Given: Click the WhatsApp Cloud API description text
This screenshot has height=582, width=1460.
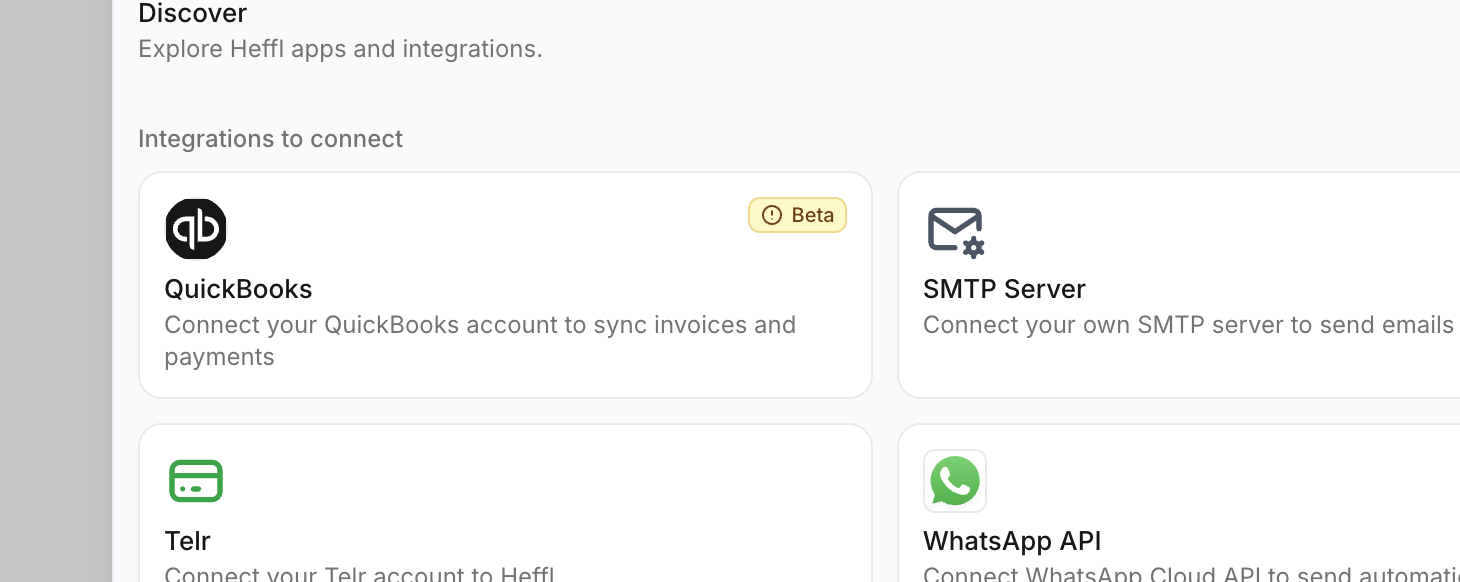Looking at the screenshot, I should pos(1190,575).
